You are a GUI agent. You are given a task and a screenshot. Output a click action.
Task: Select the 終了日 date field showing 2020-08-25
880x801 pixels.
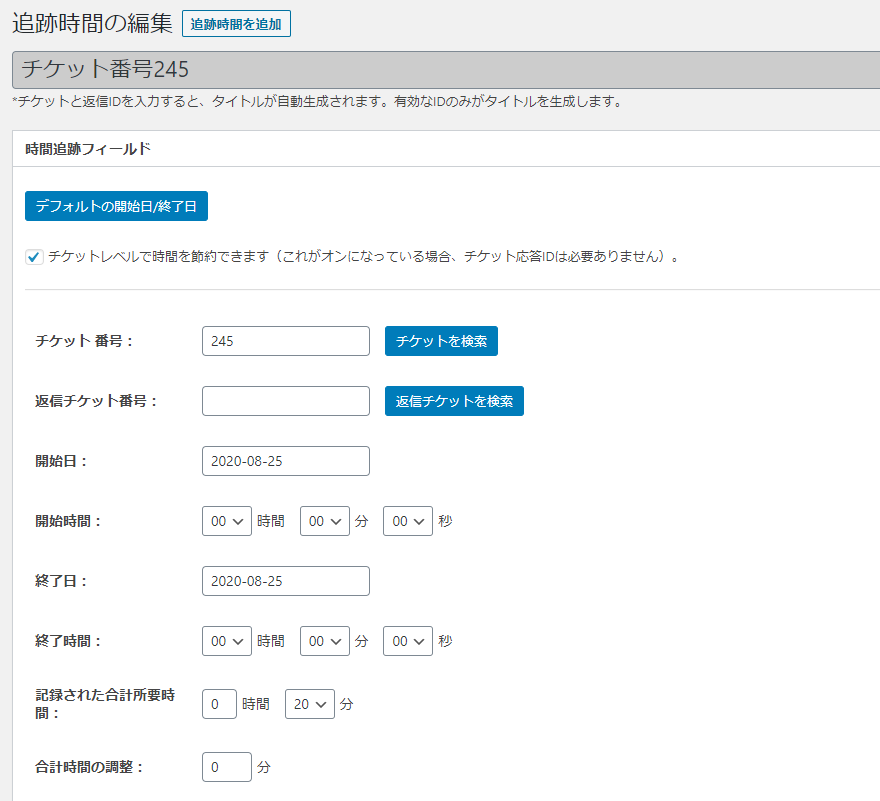tap(285, 580)
